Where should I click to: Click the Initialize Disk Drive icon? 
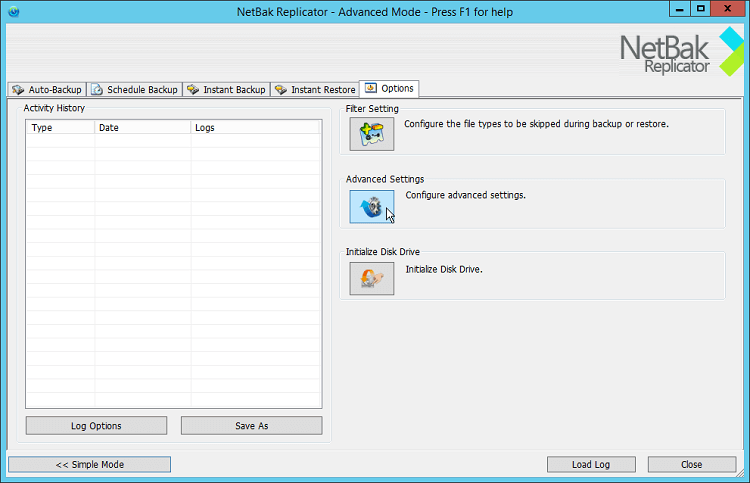point(372,279)
